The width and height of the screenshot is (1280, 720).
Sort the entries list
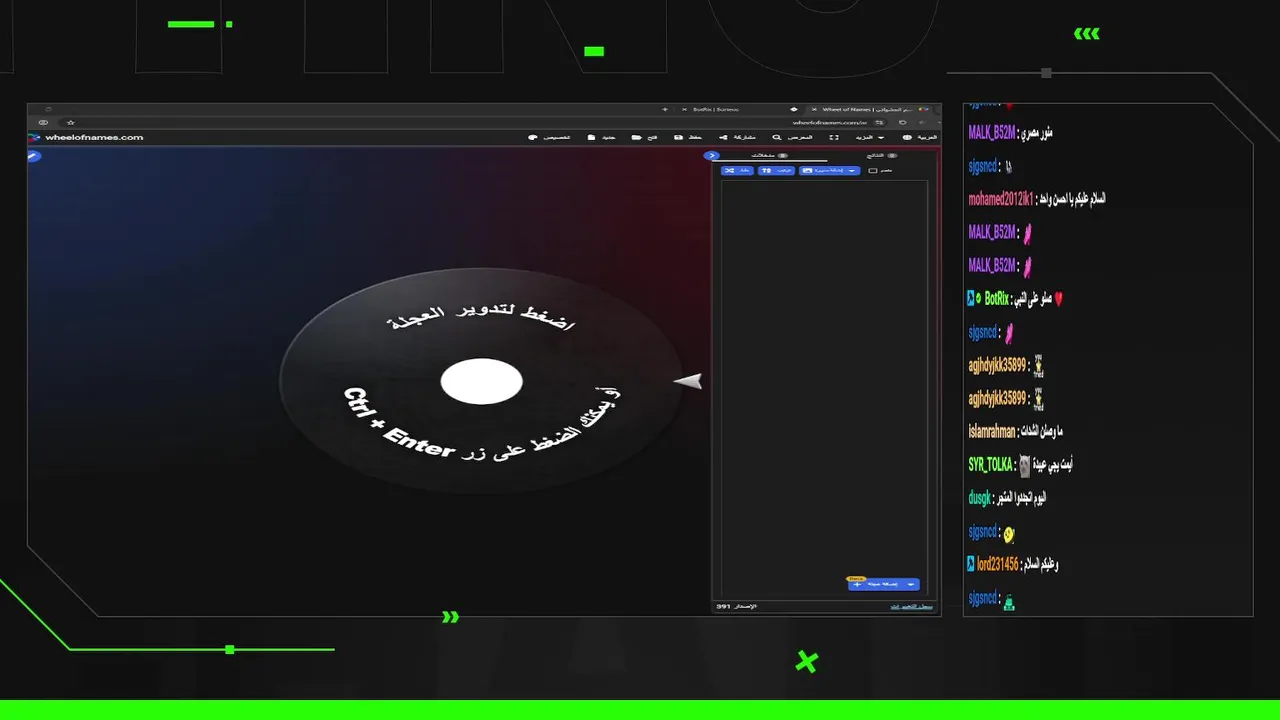[x=777, y=170]
